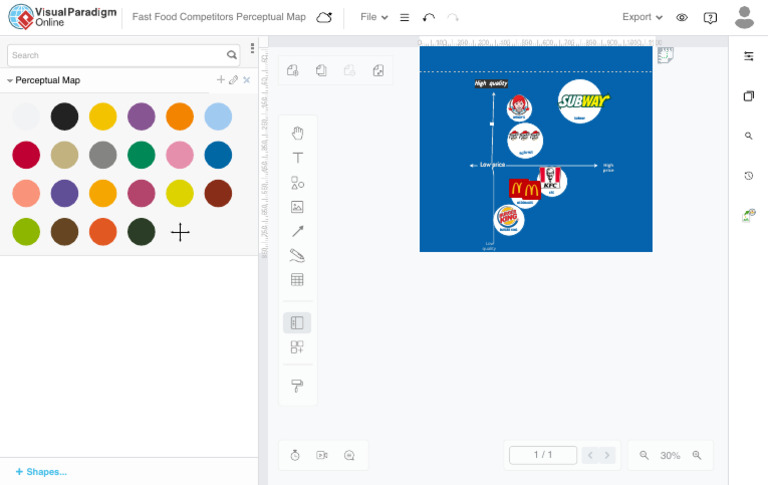Click the plus crosshair shape in palette

click(x=180, y=232)
